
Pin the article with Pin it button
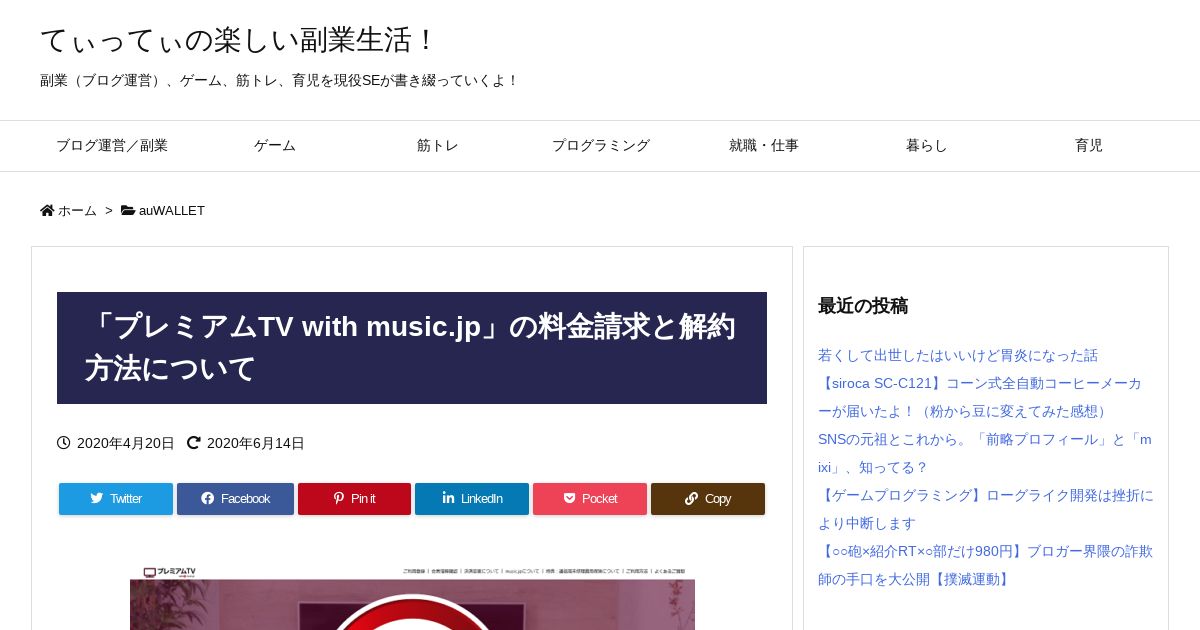pyautogui.click(x=354, y=499)
